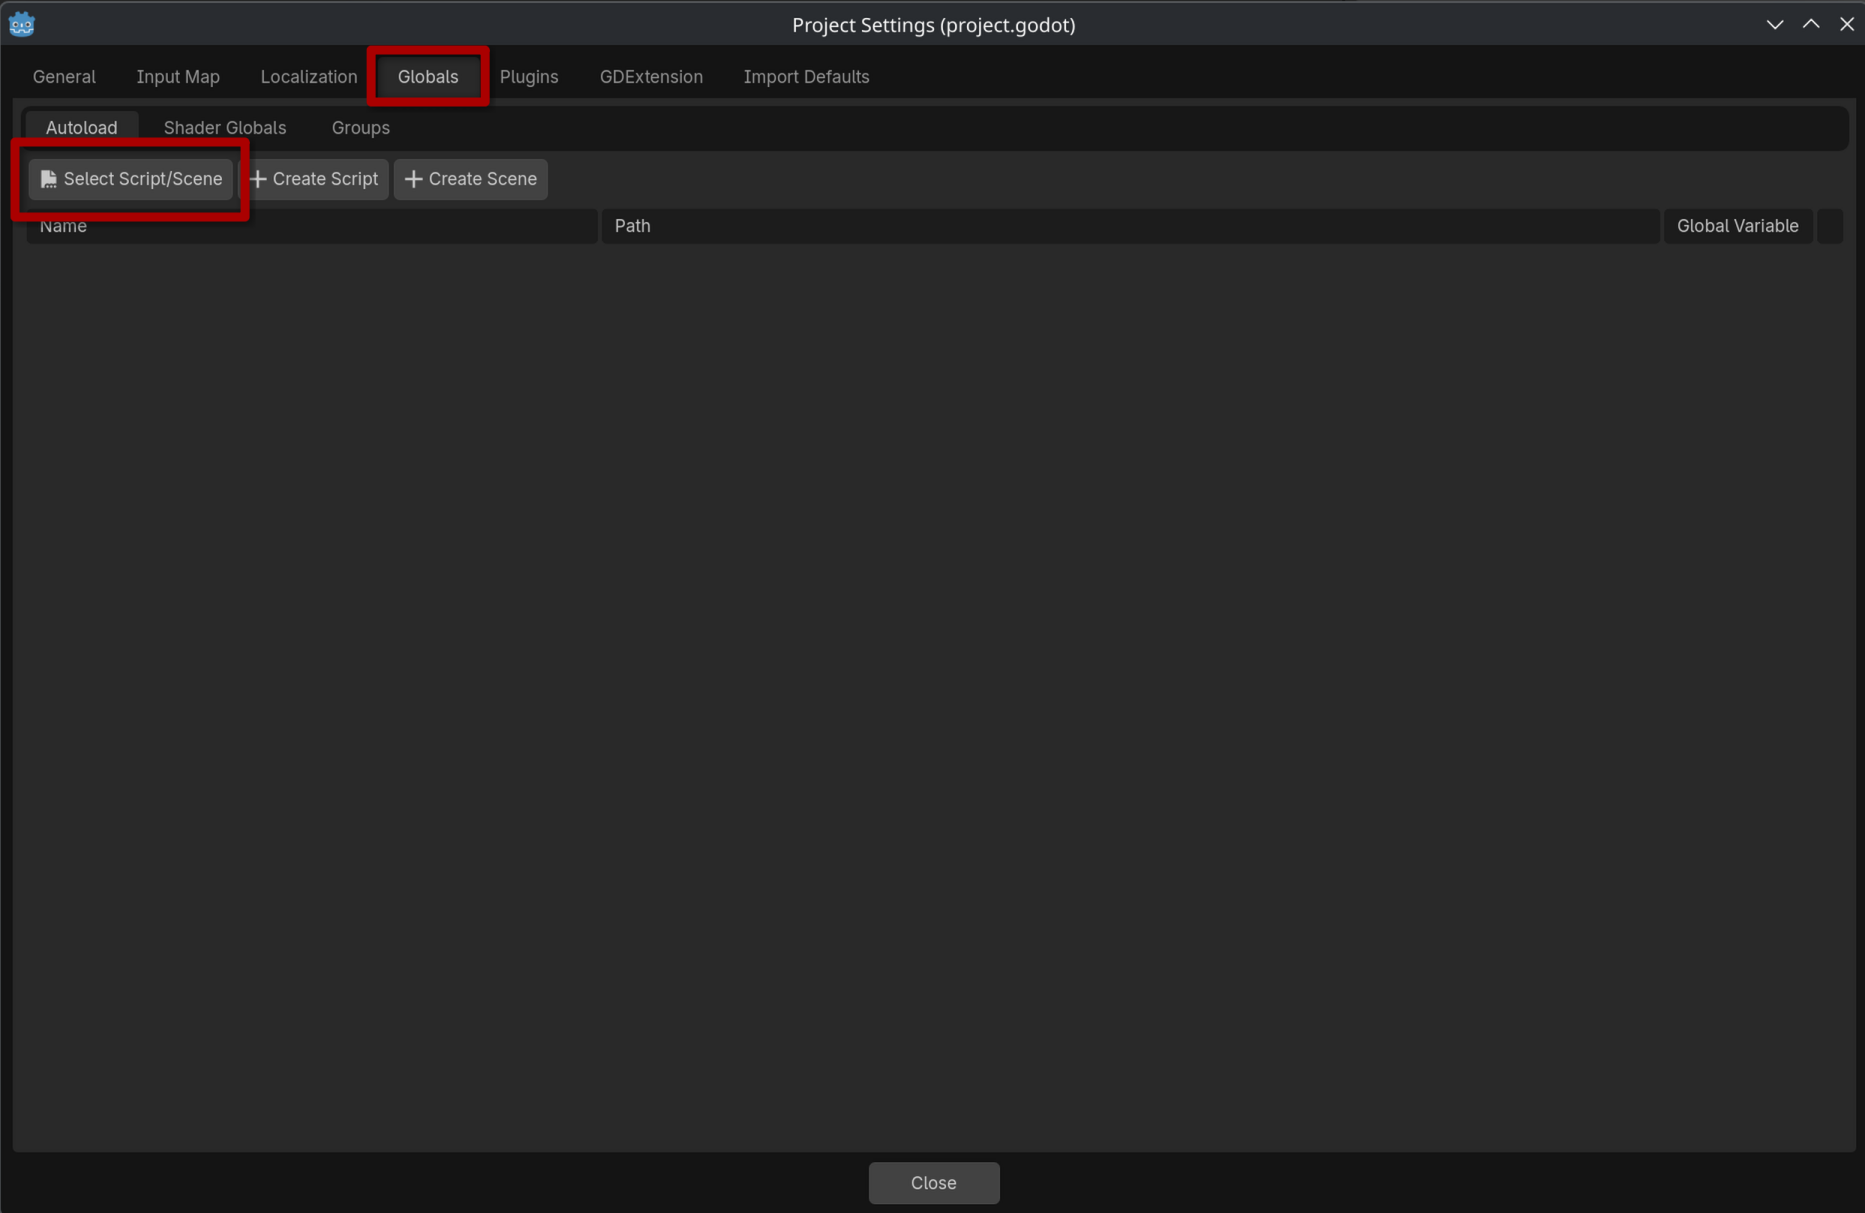Image resolution: width=1865 pixels, height=1213 pixels.
Task: Close the Project Settings dialog via Close button
Action: click(934, 1183)
